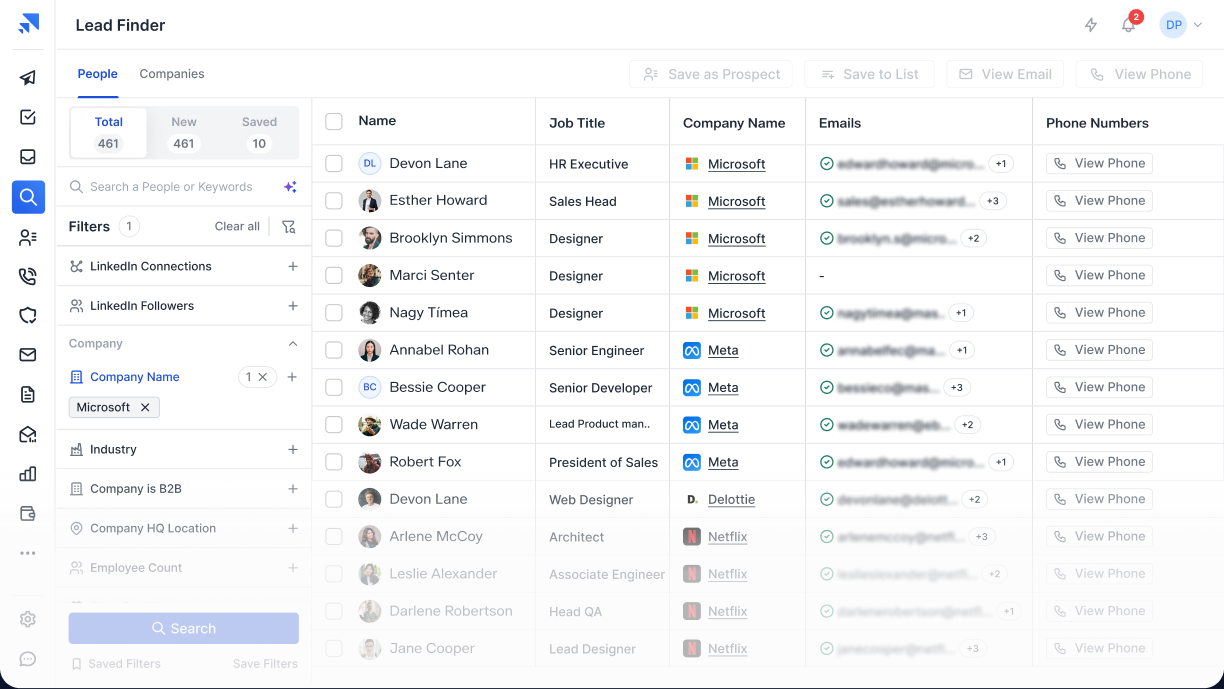The width and height of the screenshot is (1224, 689).
Task: Click the Save to List button
Action: pos(869,74)
